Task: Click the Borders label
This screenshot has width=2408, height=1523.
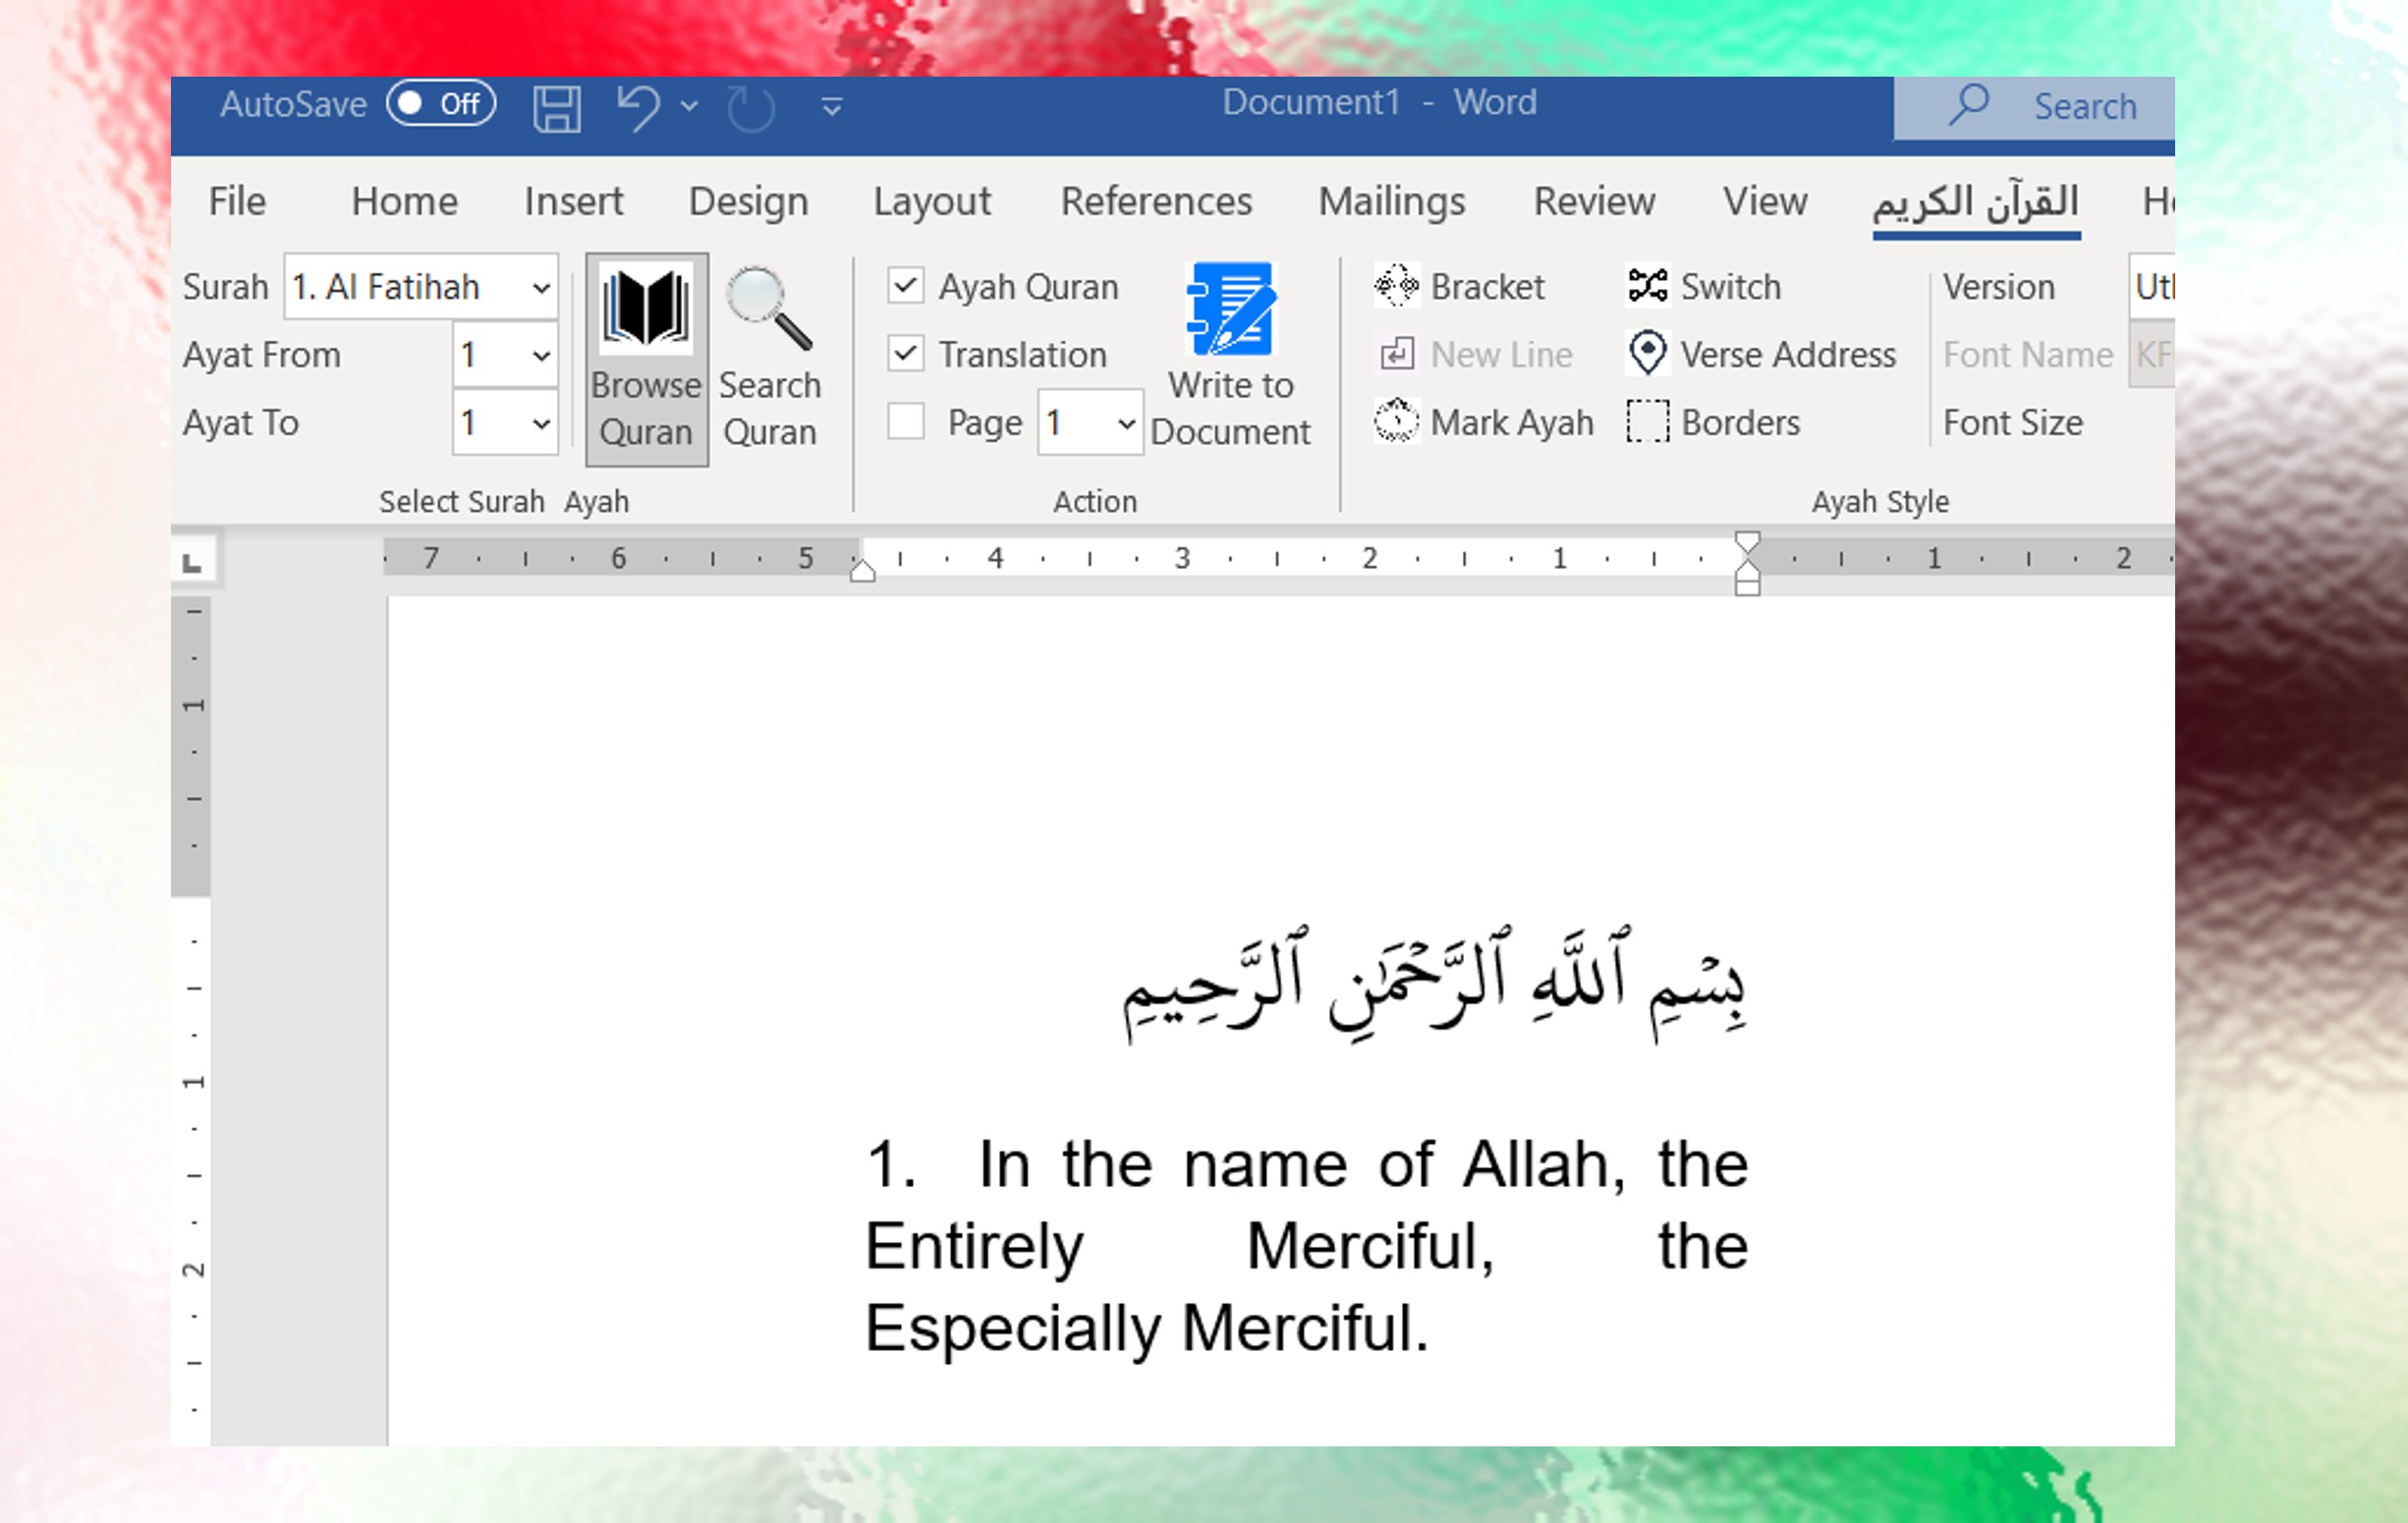Action: coord(1740,423)
